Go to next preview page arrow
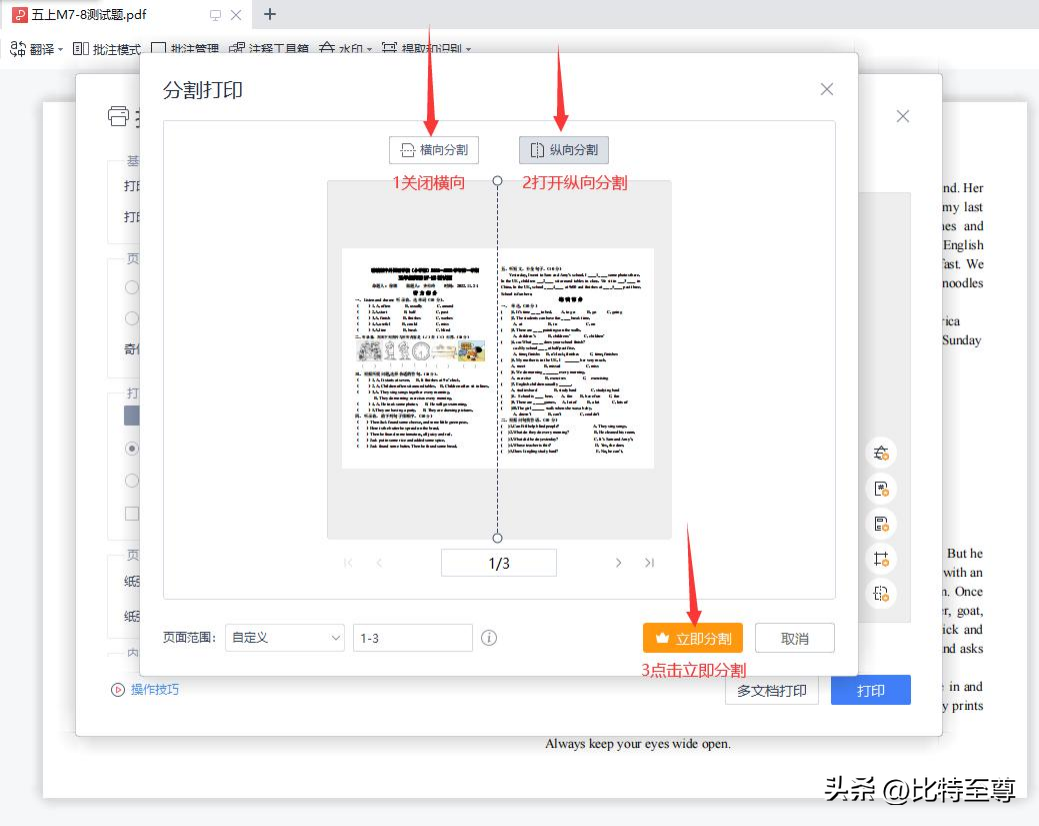This screenshot has height=826, width=1039. click(618, 563)
